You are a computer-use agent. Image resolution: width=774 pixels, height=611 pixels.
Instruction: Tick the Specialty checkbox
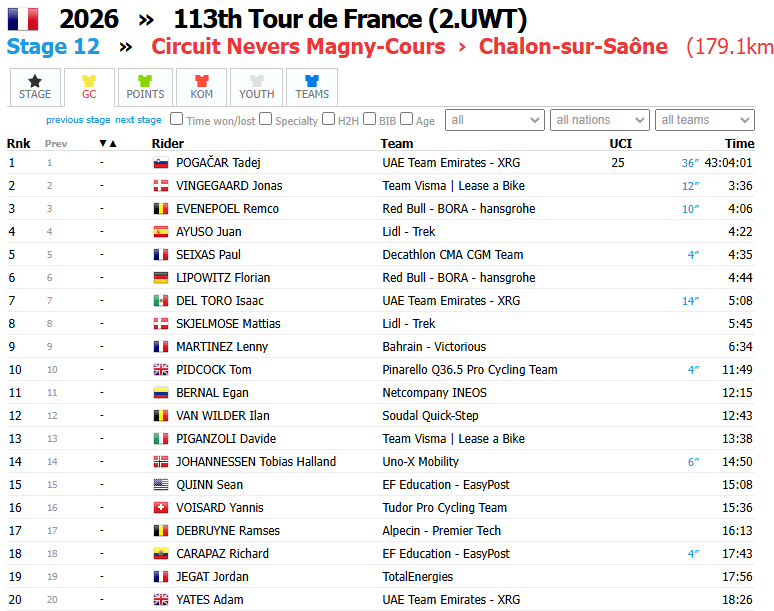(266, 119)
